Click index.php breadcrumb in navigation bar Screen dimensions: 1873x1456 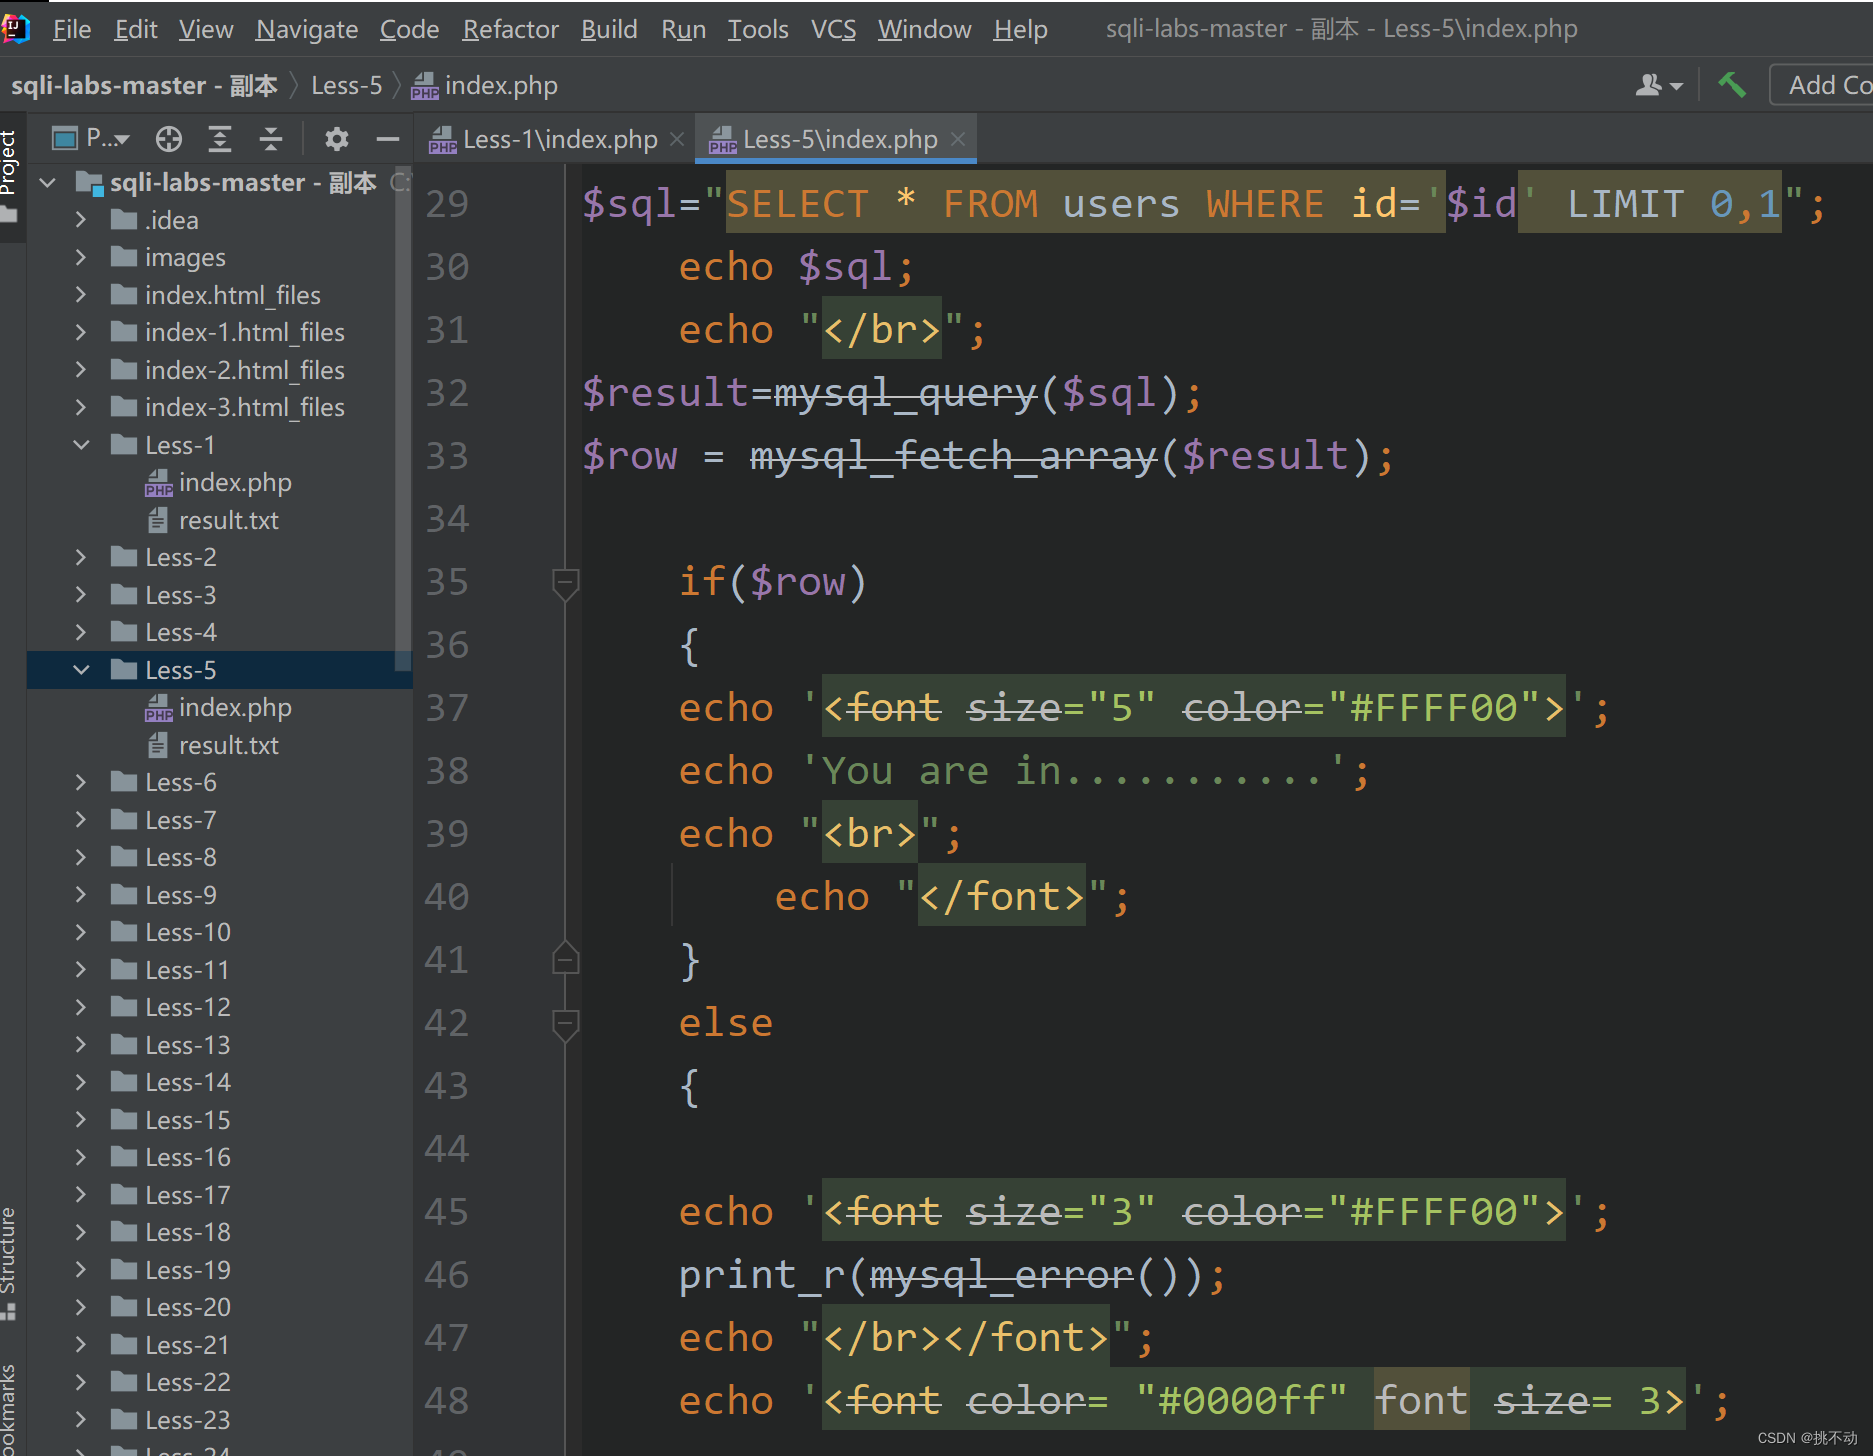click(x=485, y=85)
